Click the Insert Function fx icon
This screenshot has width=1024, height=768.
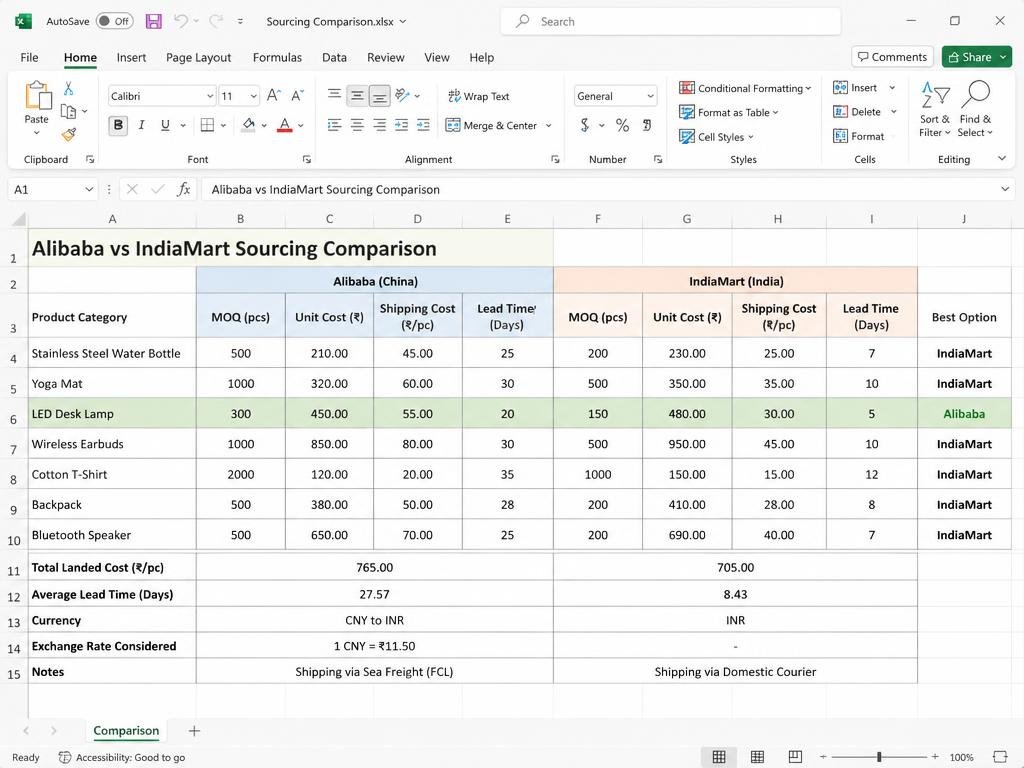[x=184, y=189]
